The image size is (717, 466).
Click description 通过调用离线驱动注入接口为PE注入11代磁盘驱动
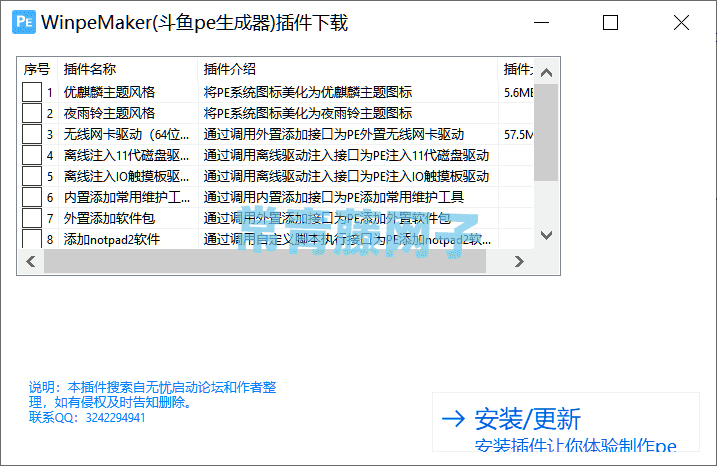[x=346, y=155]
